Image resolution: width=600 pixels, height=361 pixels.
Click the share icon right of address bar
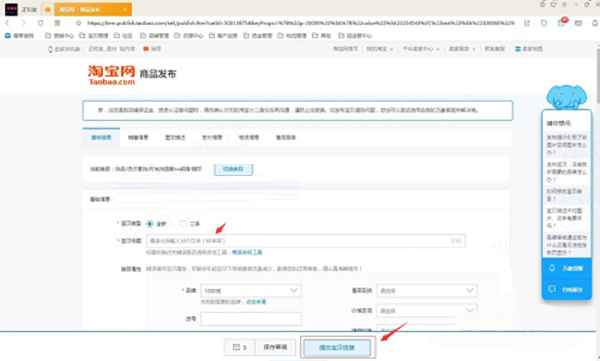(527, 23)
